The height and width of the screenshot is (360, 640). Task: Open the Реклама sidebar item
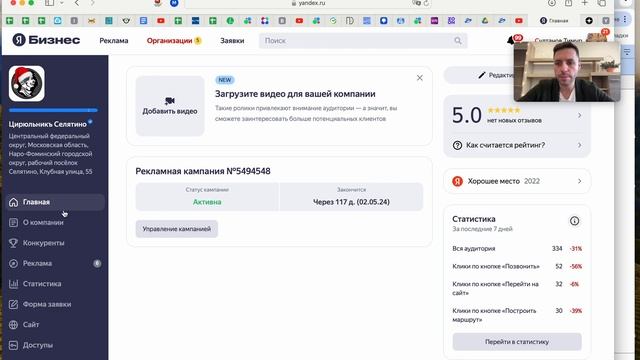point(56,263)
